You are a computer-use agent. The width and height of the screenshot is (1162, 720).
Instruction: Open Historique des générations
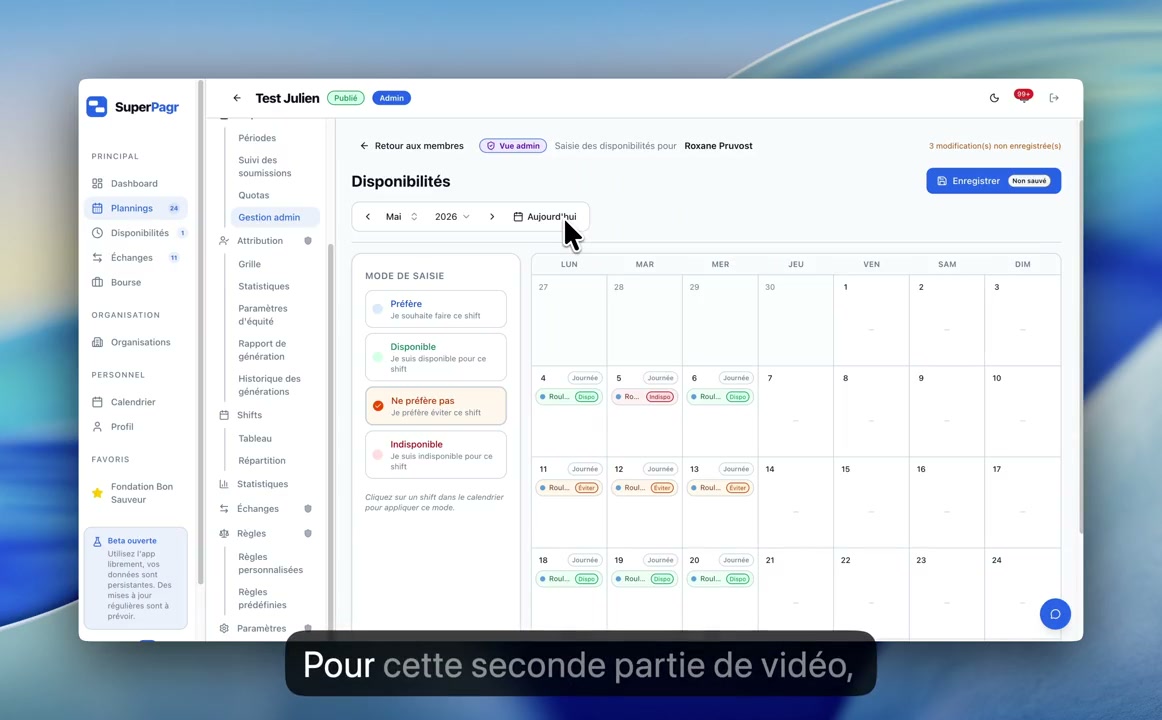pyautogui.click(x=269, y=385)
